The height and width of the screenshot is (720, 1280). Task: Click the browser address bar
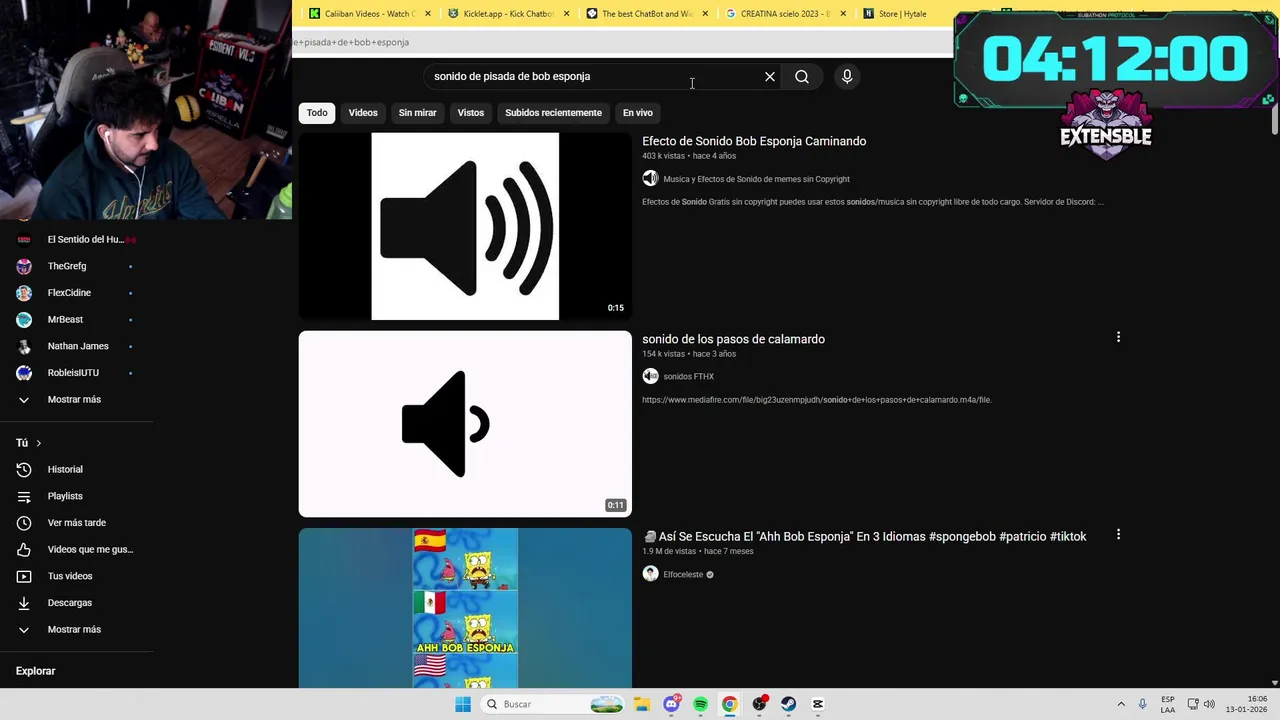pyautogui.click(x=620, y=42)
